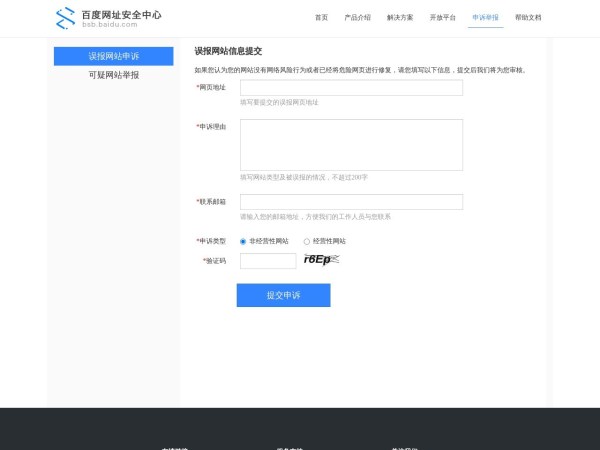Click the 提交申诉 submit button
The width and height of the screenshot is (600, 450).
coord(283,295)
